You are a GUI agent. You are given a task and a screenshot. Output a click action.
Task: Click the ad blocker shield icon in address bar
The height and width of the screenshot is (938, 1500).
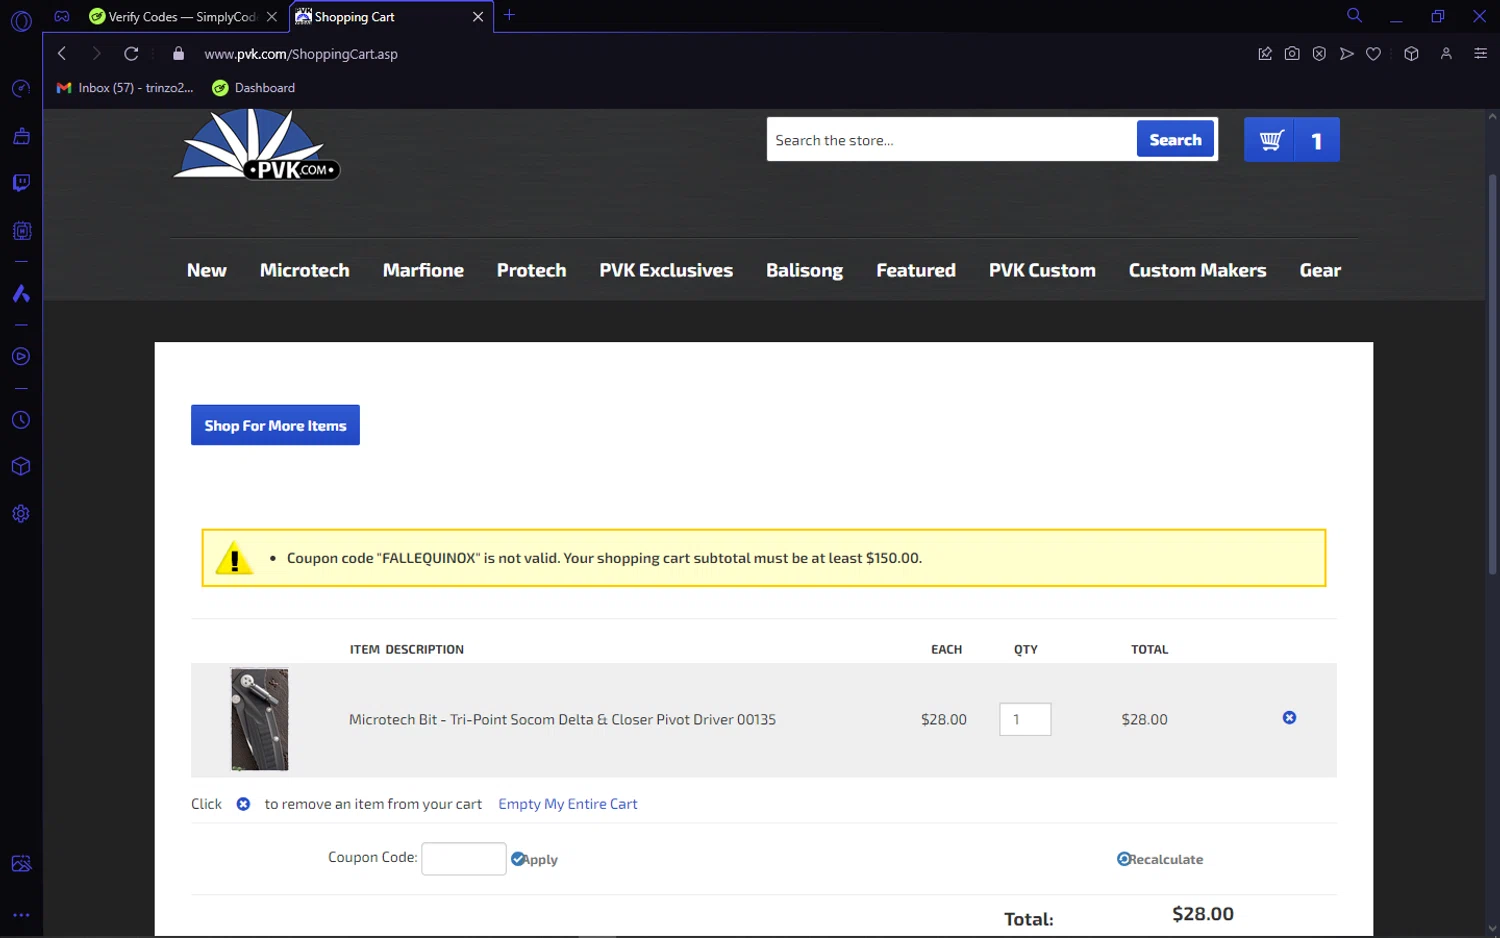[x=1319, y=54]
